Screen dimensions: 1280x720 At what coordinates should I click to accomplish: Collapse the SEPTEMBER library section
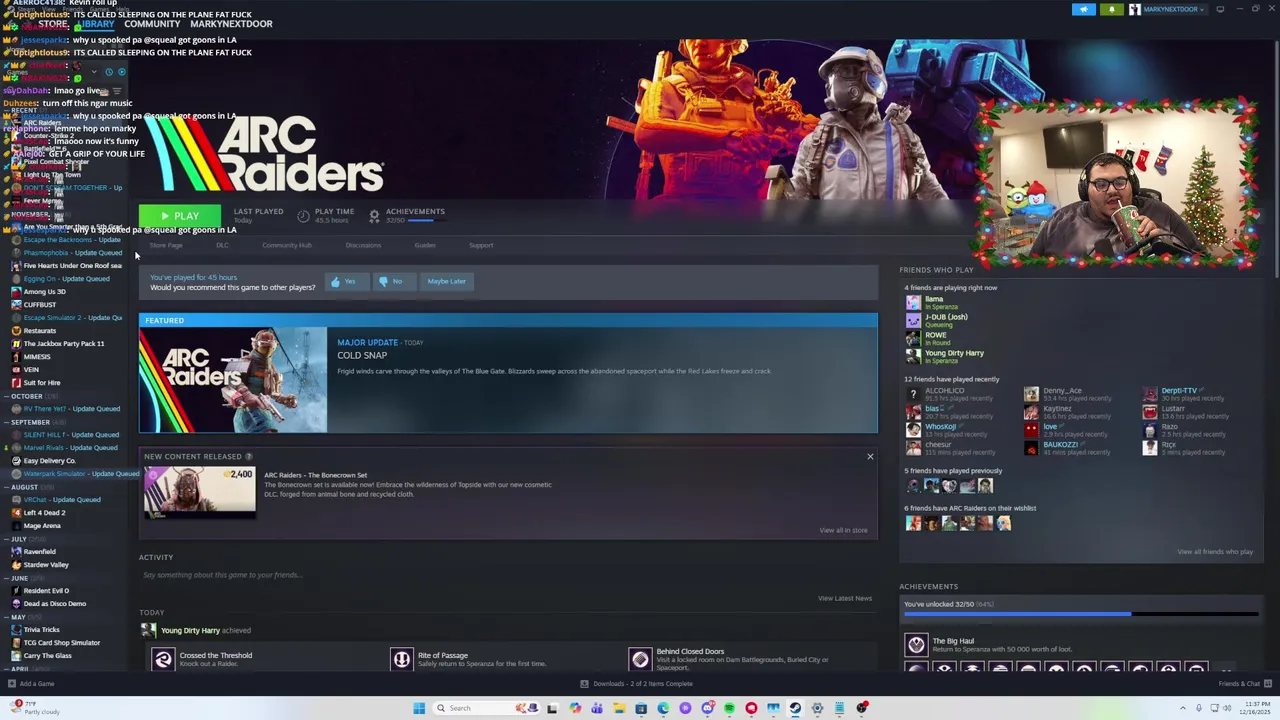point(7,422)
